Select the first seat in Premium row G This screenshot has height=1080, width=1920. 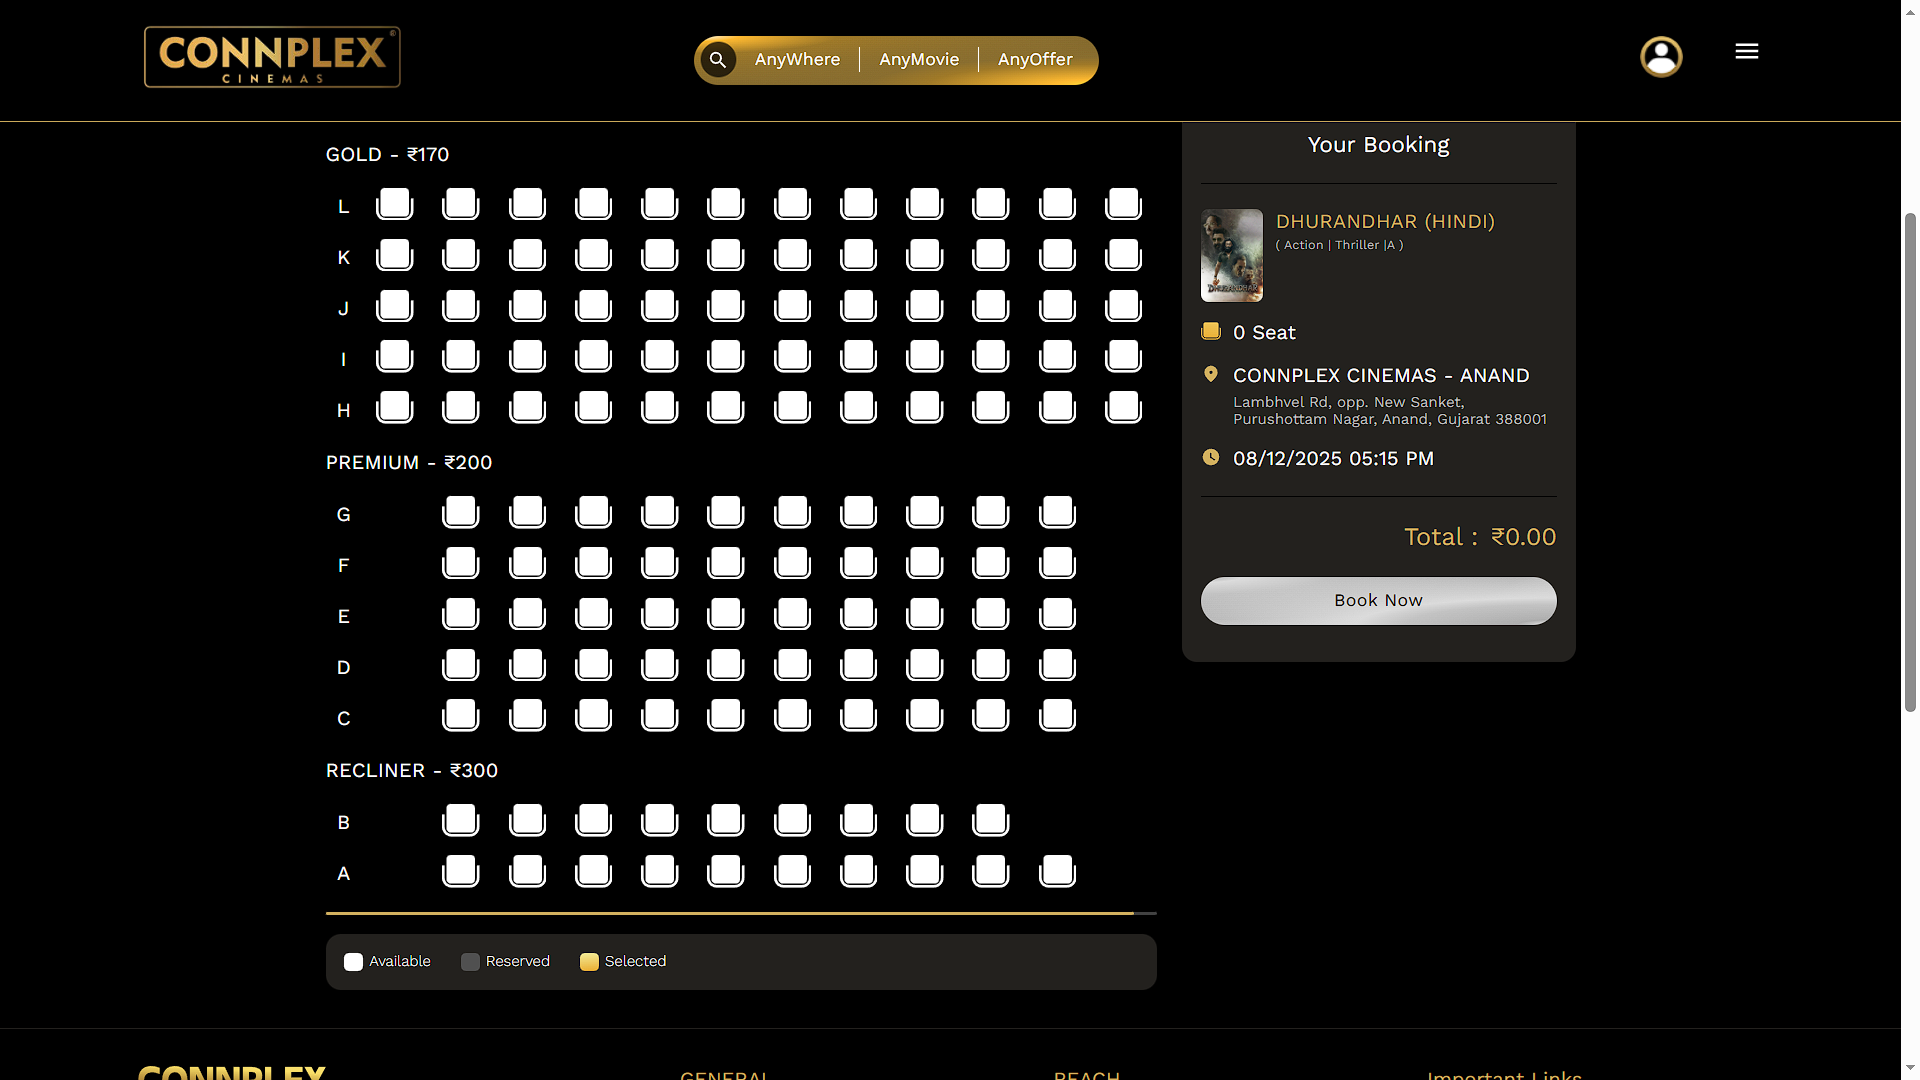[x=460, y=512]
